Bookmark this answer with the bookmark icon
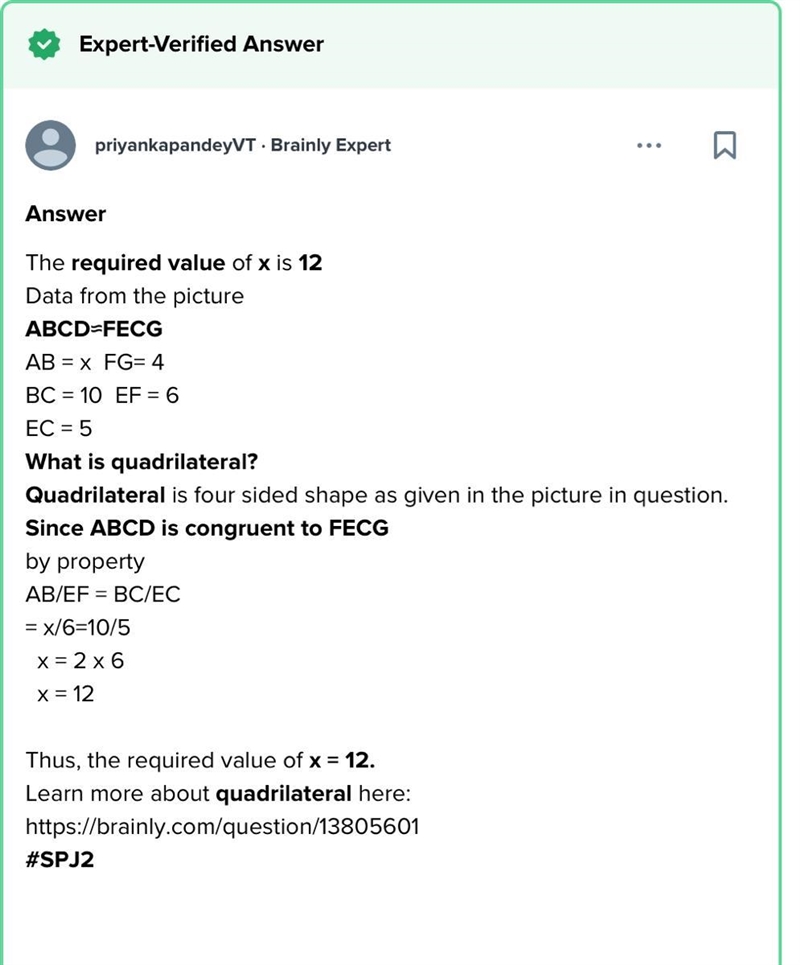 pos(724,145)
